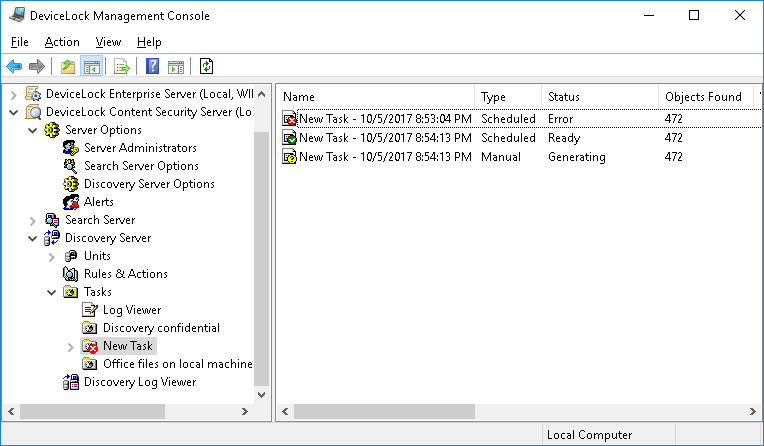764x446 pixels.
Task: Click the tree pane vertical scrollbar
Action: [x=262, y=250]
